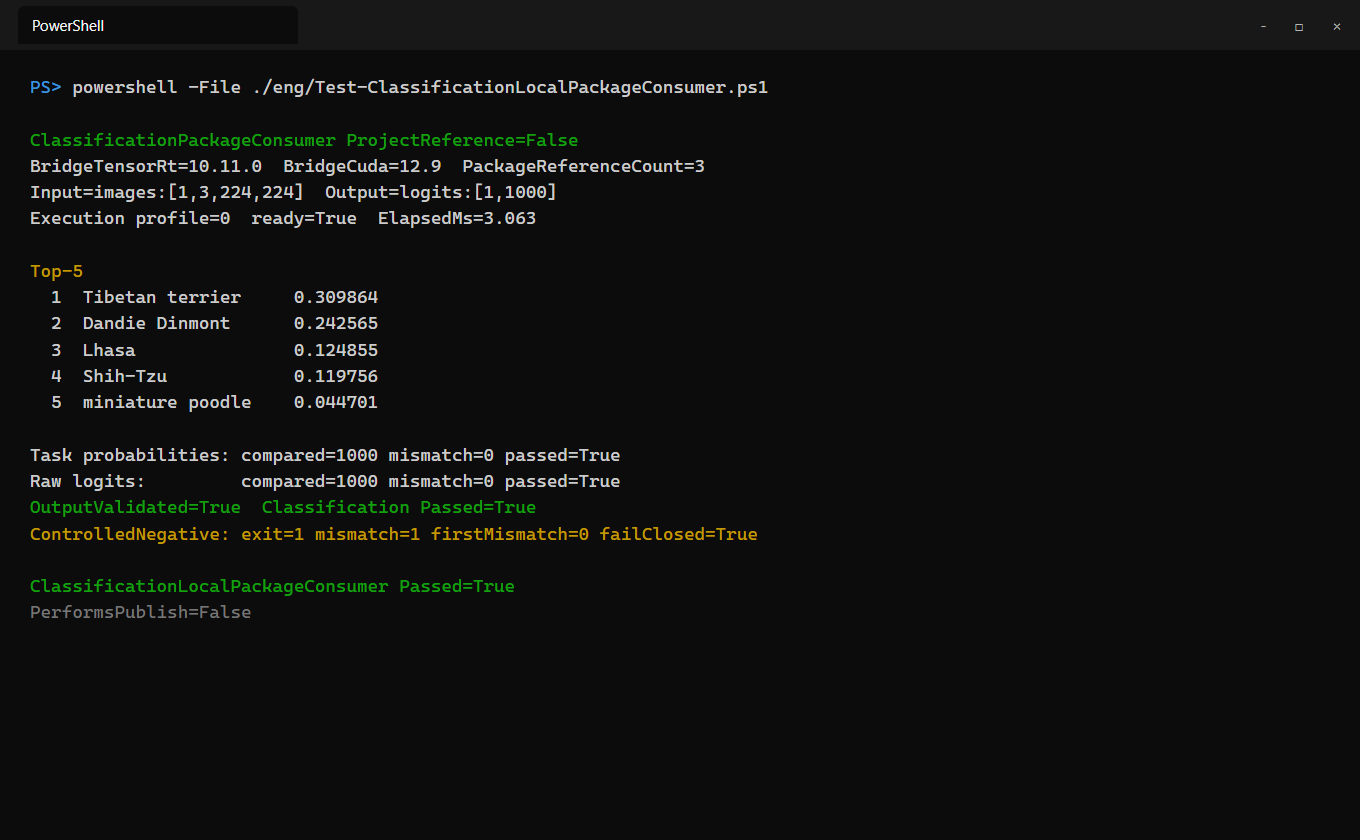Screen dimensions: 1360x840
Task: Select the PowerShell tab
Action: click(x=157, y=26)
